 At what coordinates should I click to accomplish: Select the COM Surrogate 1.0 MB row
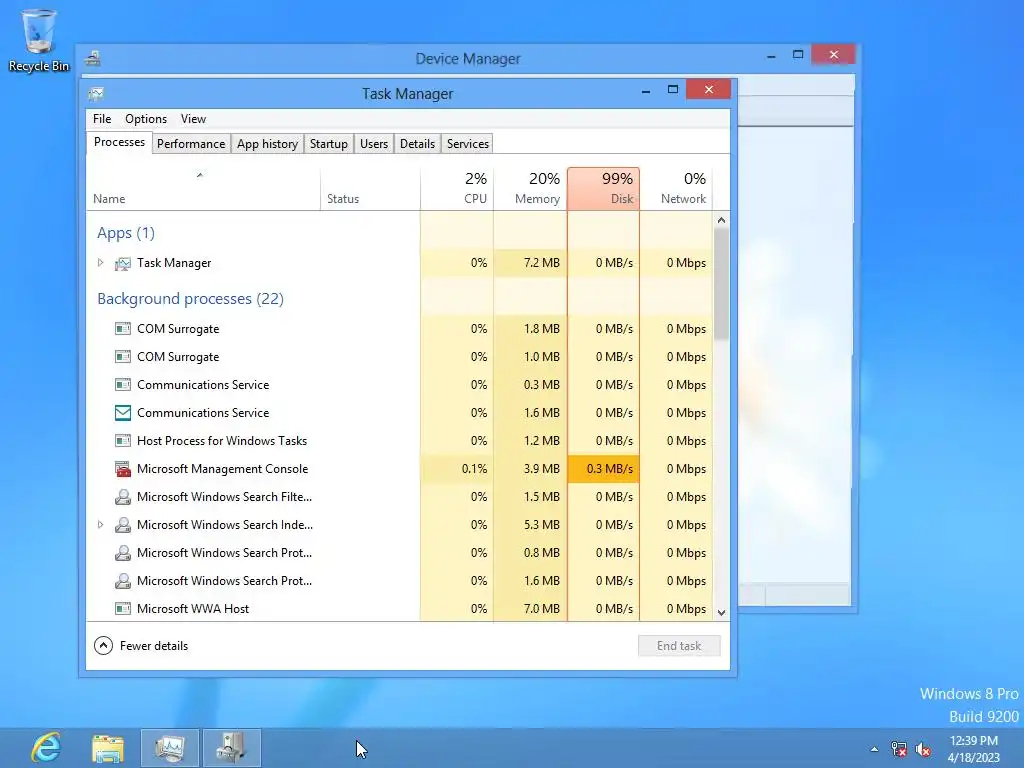400,357
